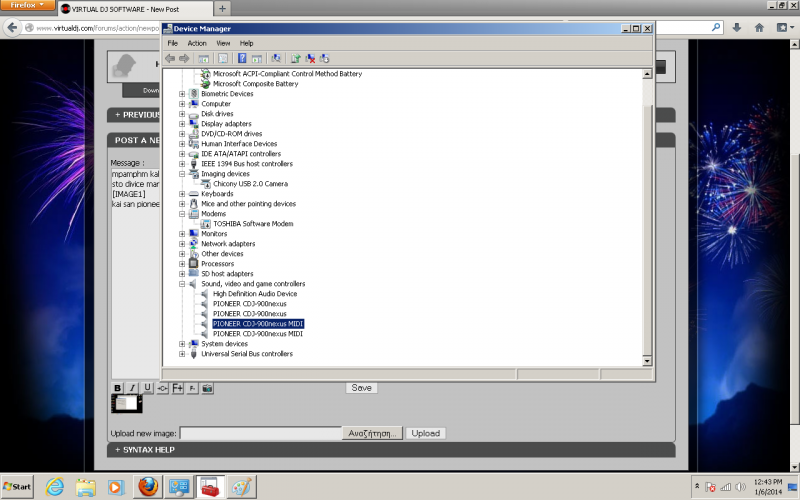Expand the Disk drives node

click(x=182, y=114)
